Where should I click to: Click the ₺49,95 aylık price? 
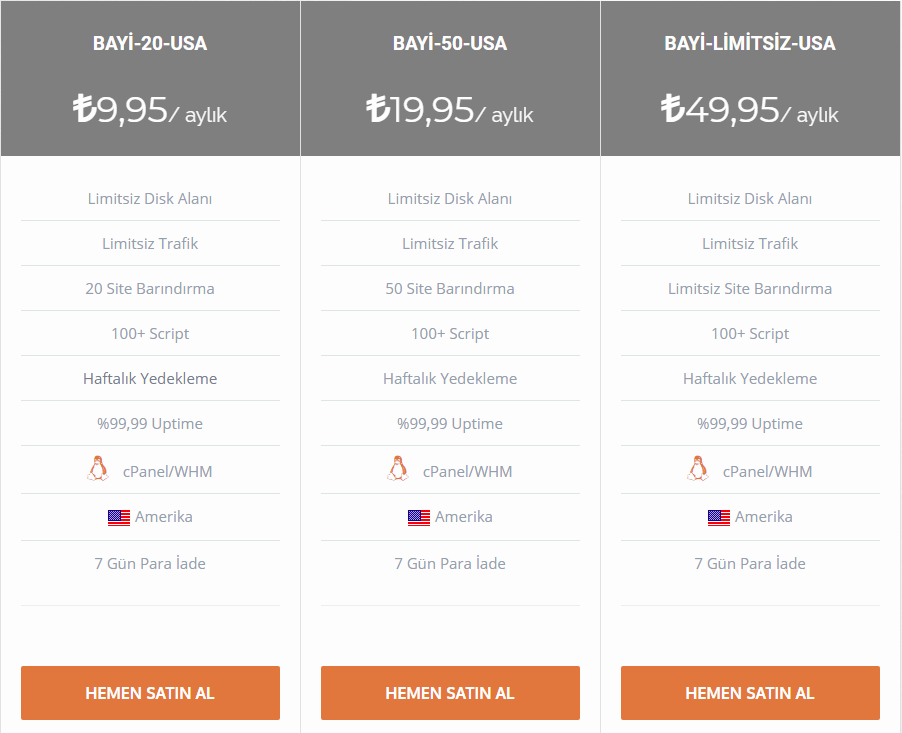[750, 110]
